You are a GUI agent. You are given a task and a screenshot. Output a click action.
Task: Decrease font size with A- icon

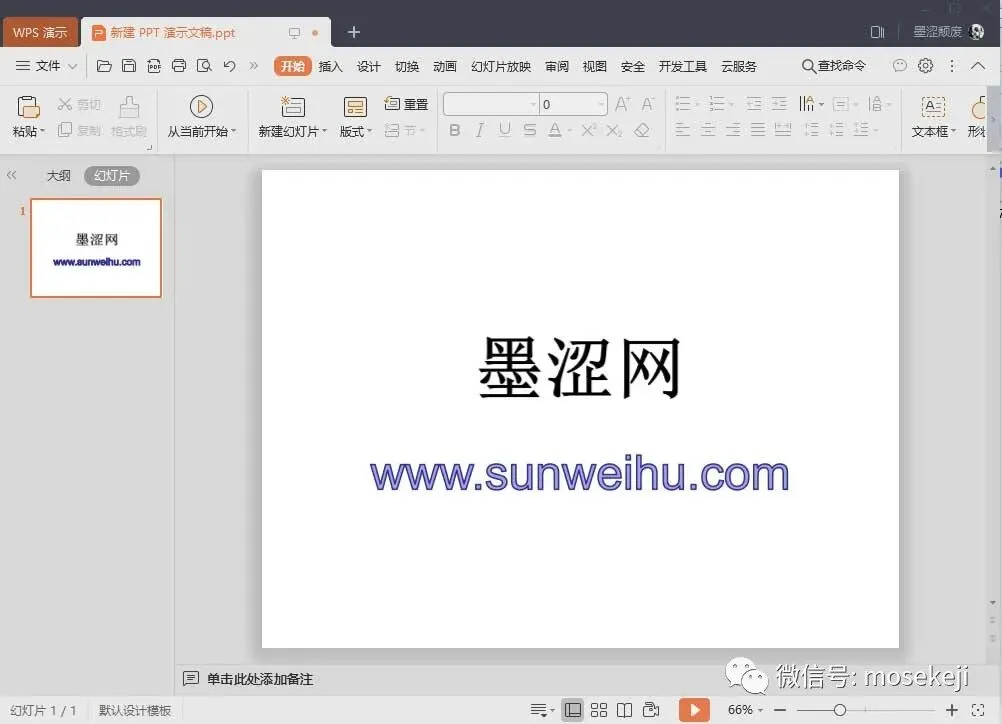[648, 104]
